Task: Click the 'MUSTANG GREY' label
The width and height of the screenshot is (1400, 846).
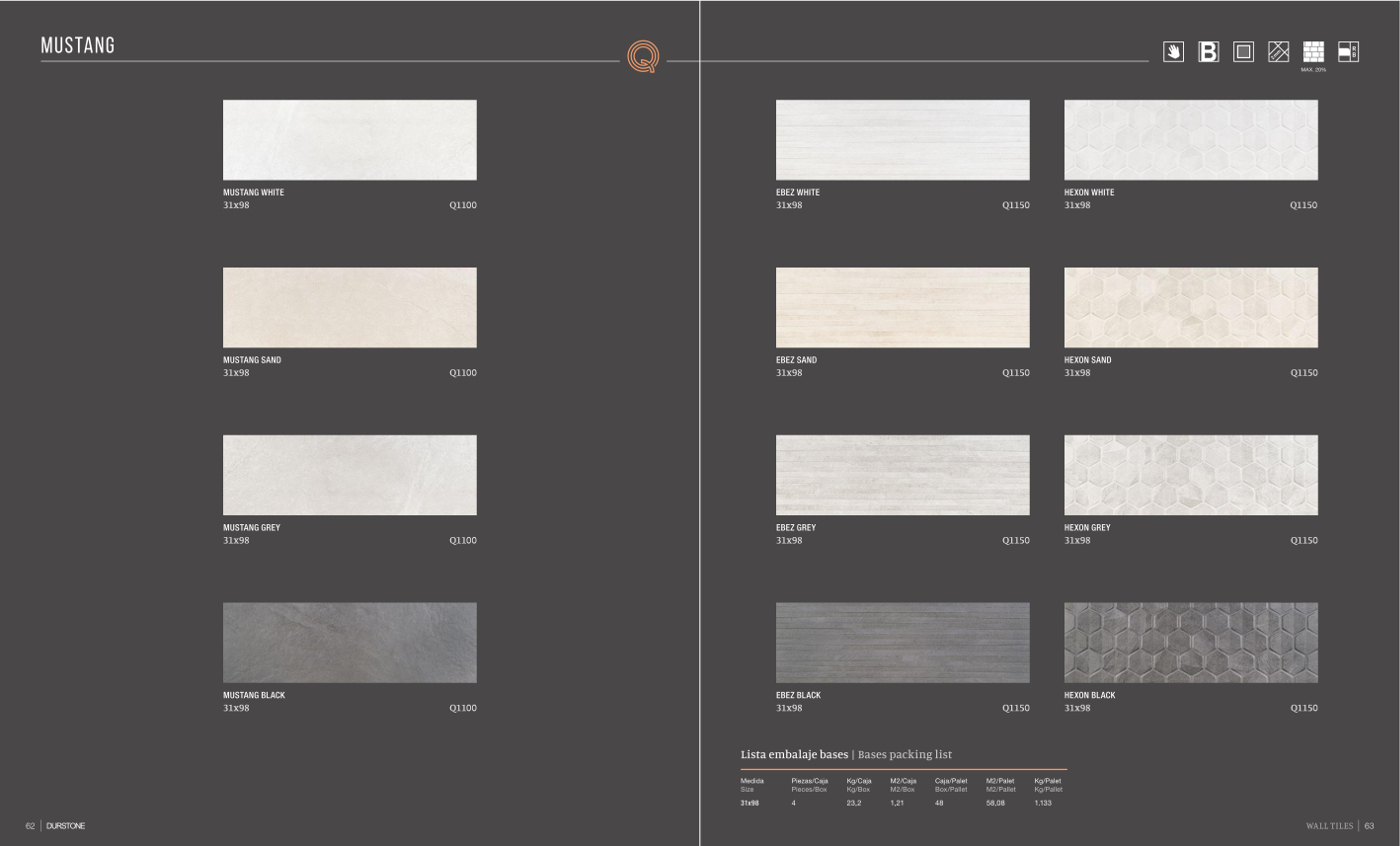Action: 252,527
